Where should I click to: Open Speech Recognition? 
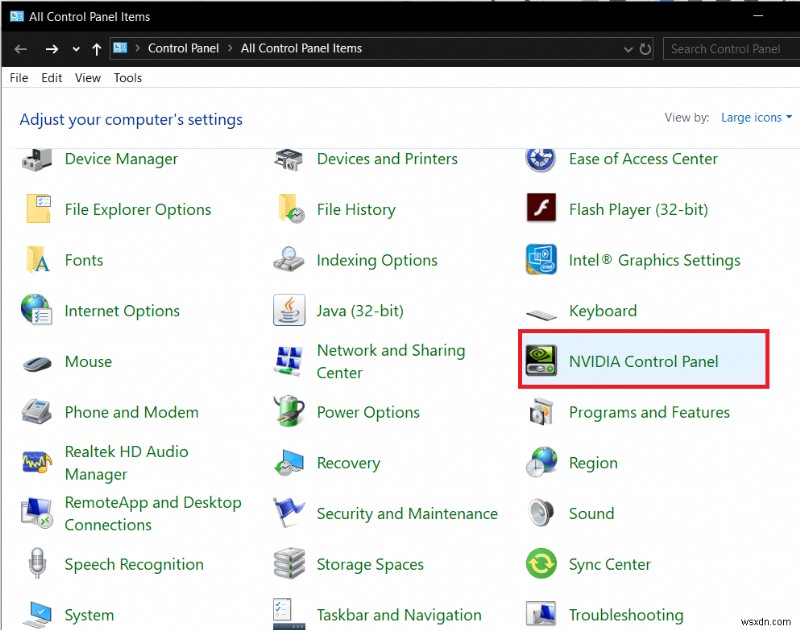[134, 564]
